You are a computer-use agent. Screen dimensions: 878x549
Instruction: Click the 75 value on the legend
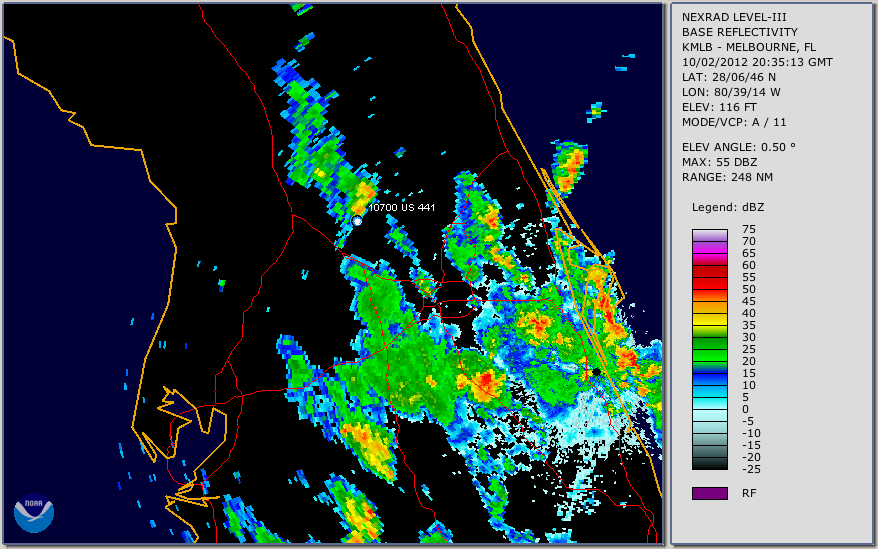pos(749,229)
